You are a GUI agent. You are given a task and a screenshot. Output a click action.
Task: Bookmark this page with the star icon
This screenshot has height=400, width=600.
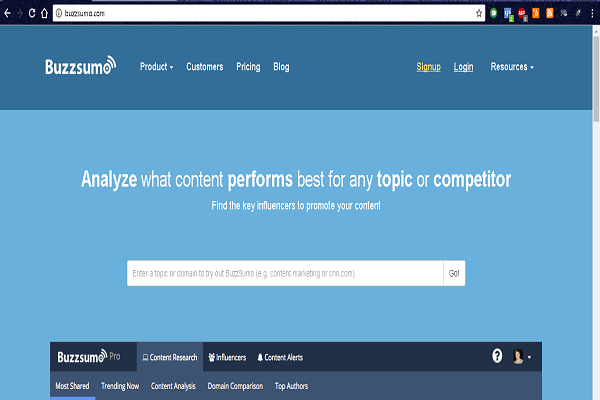point(479,13)
